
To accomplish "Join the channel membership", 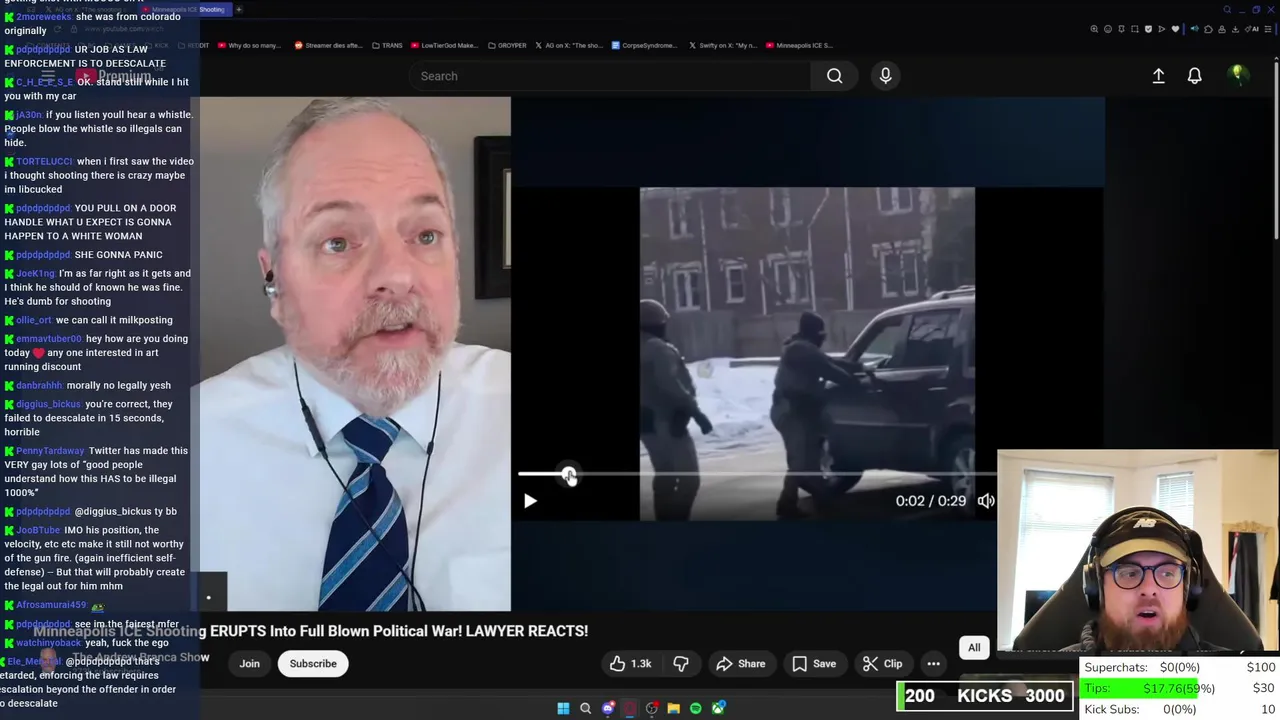I will [x=249, y=663].
